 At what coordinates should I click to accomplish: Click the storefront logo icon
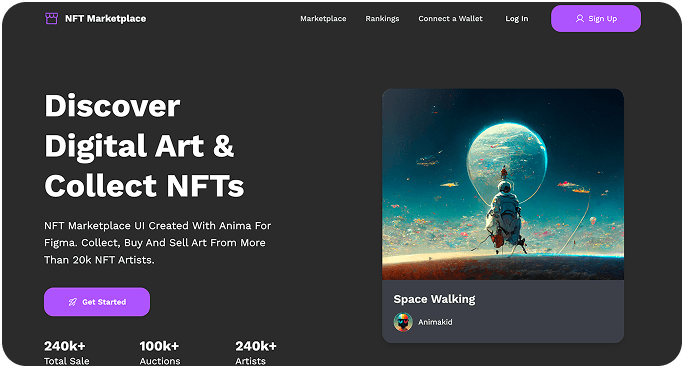point(51,18)
